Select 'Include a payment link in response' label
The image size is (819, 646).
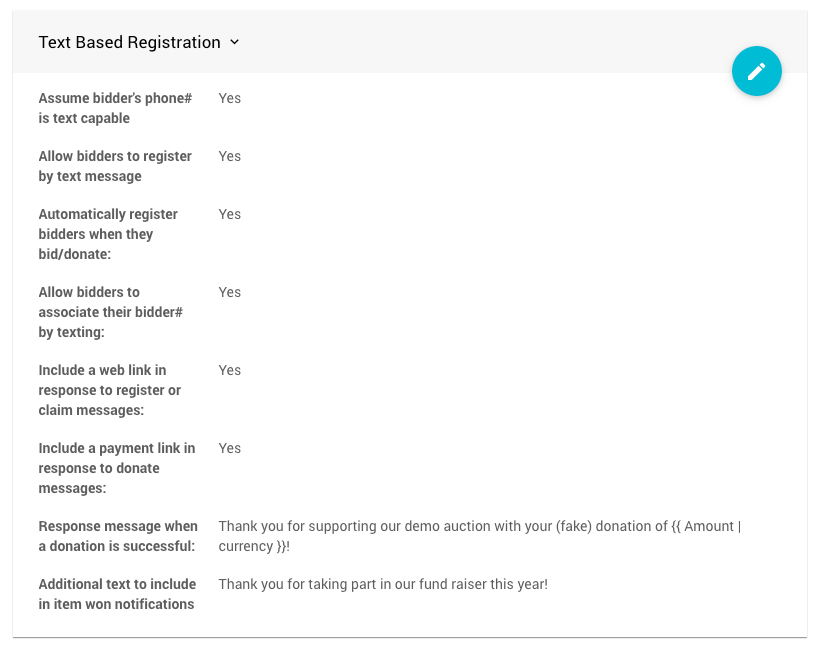[x=116, y=468]
